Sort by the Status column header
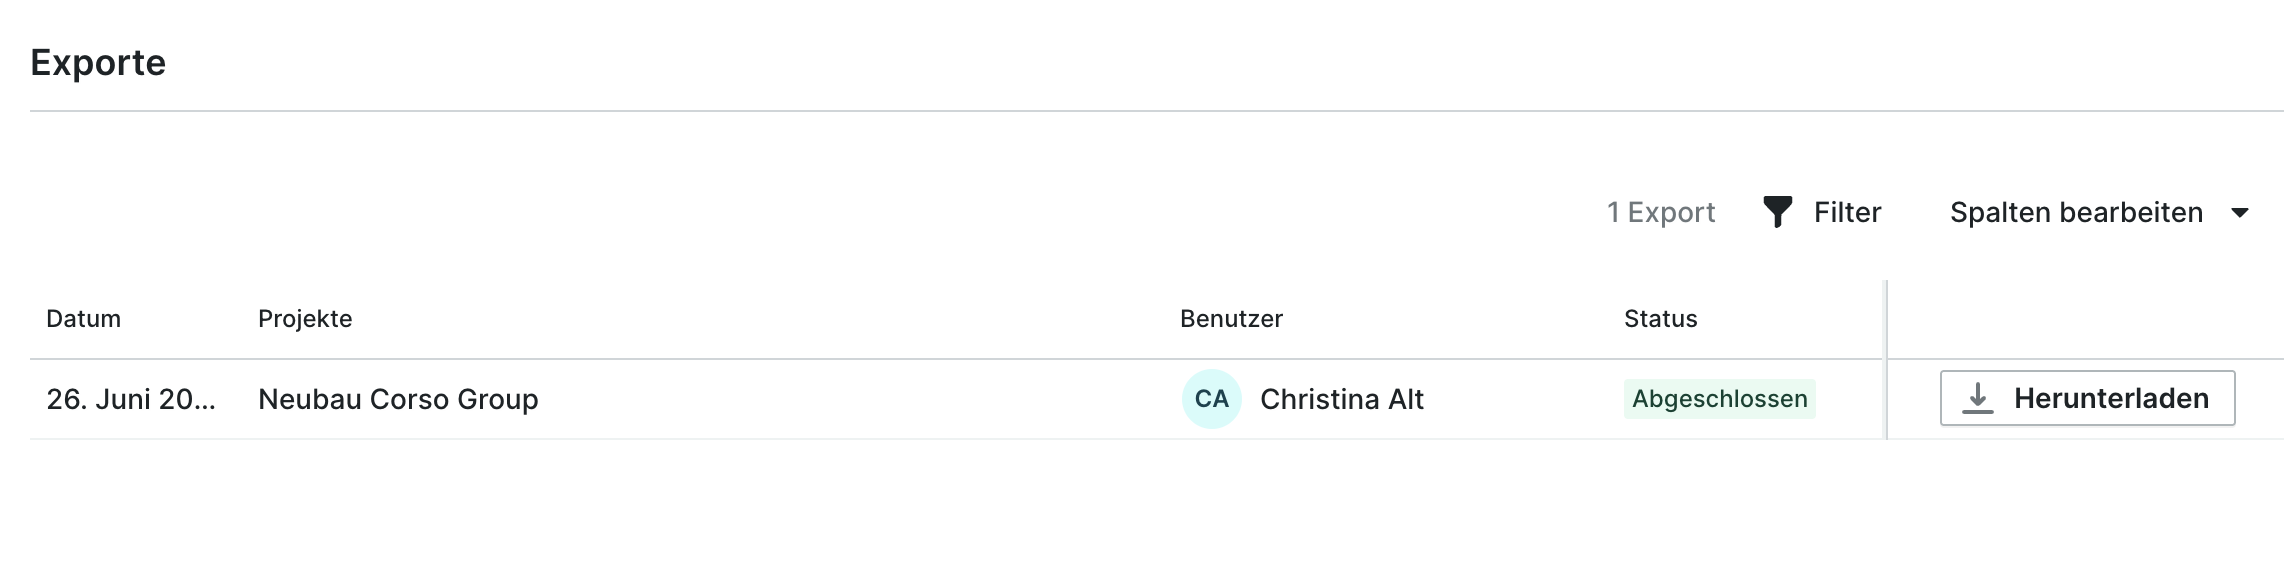This screenshot has width=2284, height=582. (1660, 319)
